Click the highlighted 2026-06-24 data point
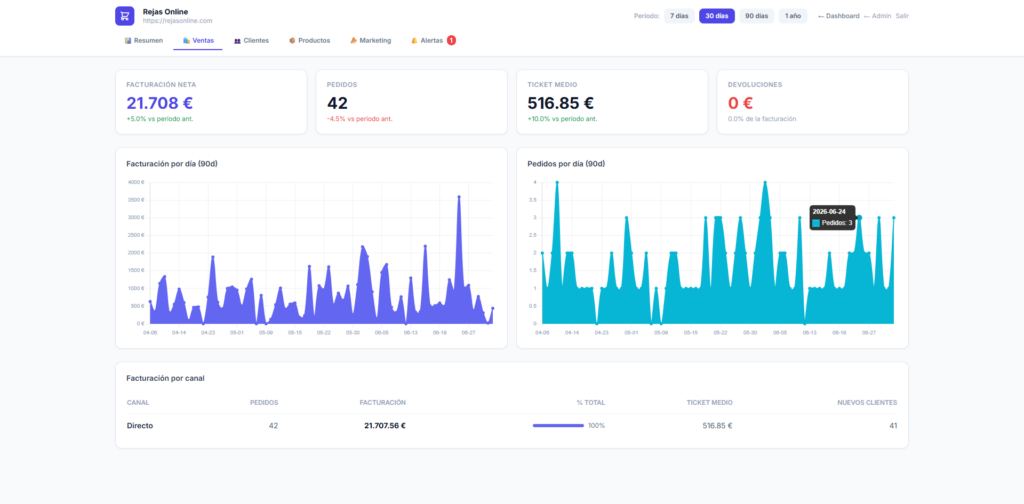 (x=859, y=217)
